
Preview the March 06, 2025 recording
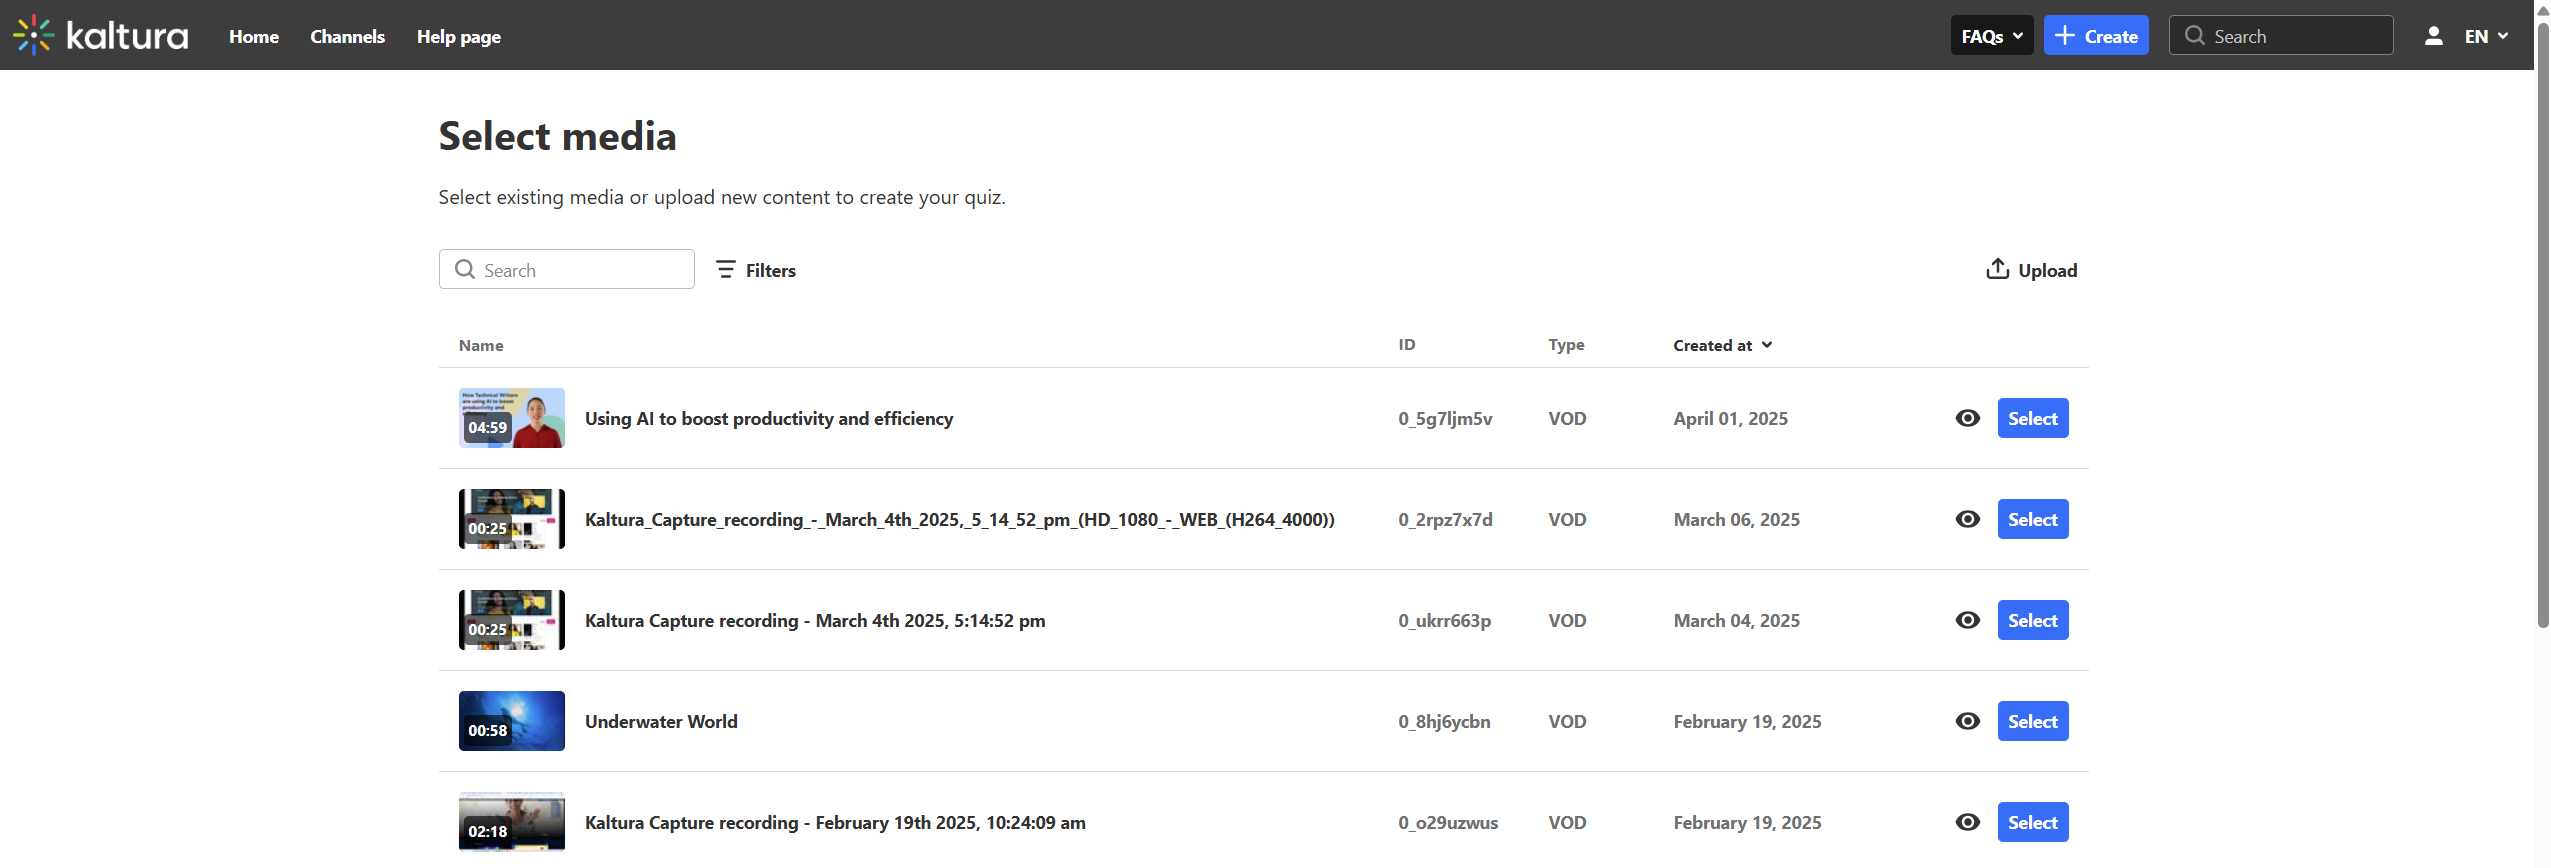[x=1967, y=519]
